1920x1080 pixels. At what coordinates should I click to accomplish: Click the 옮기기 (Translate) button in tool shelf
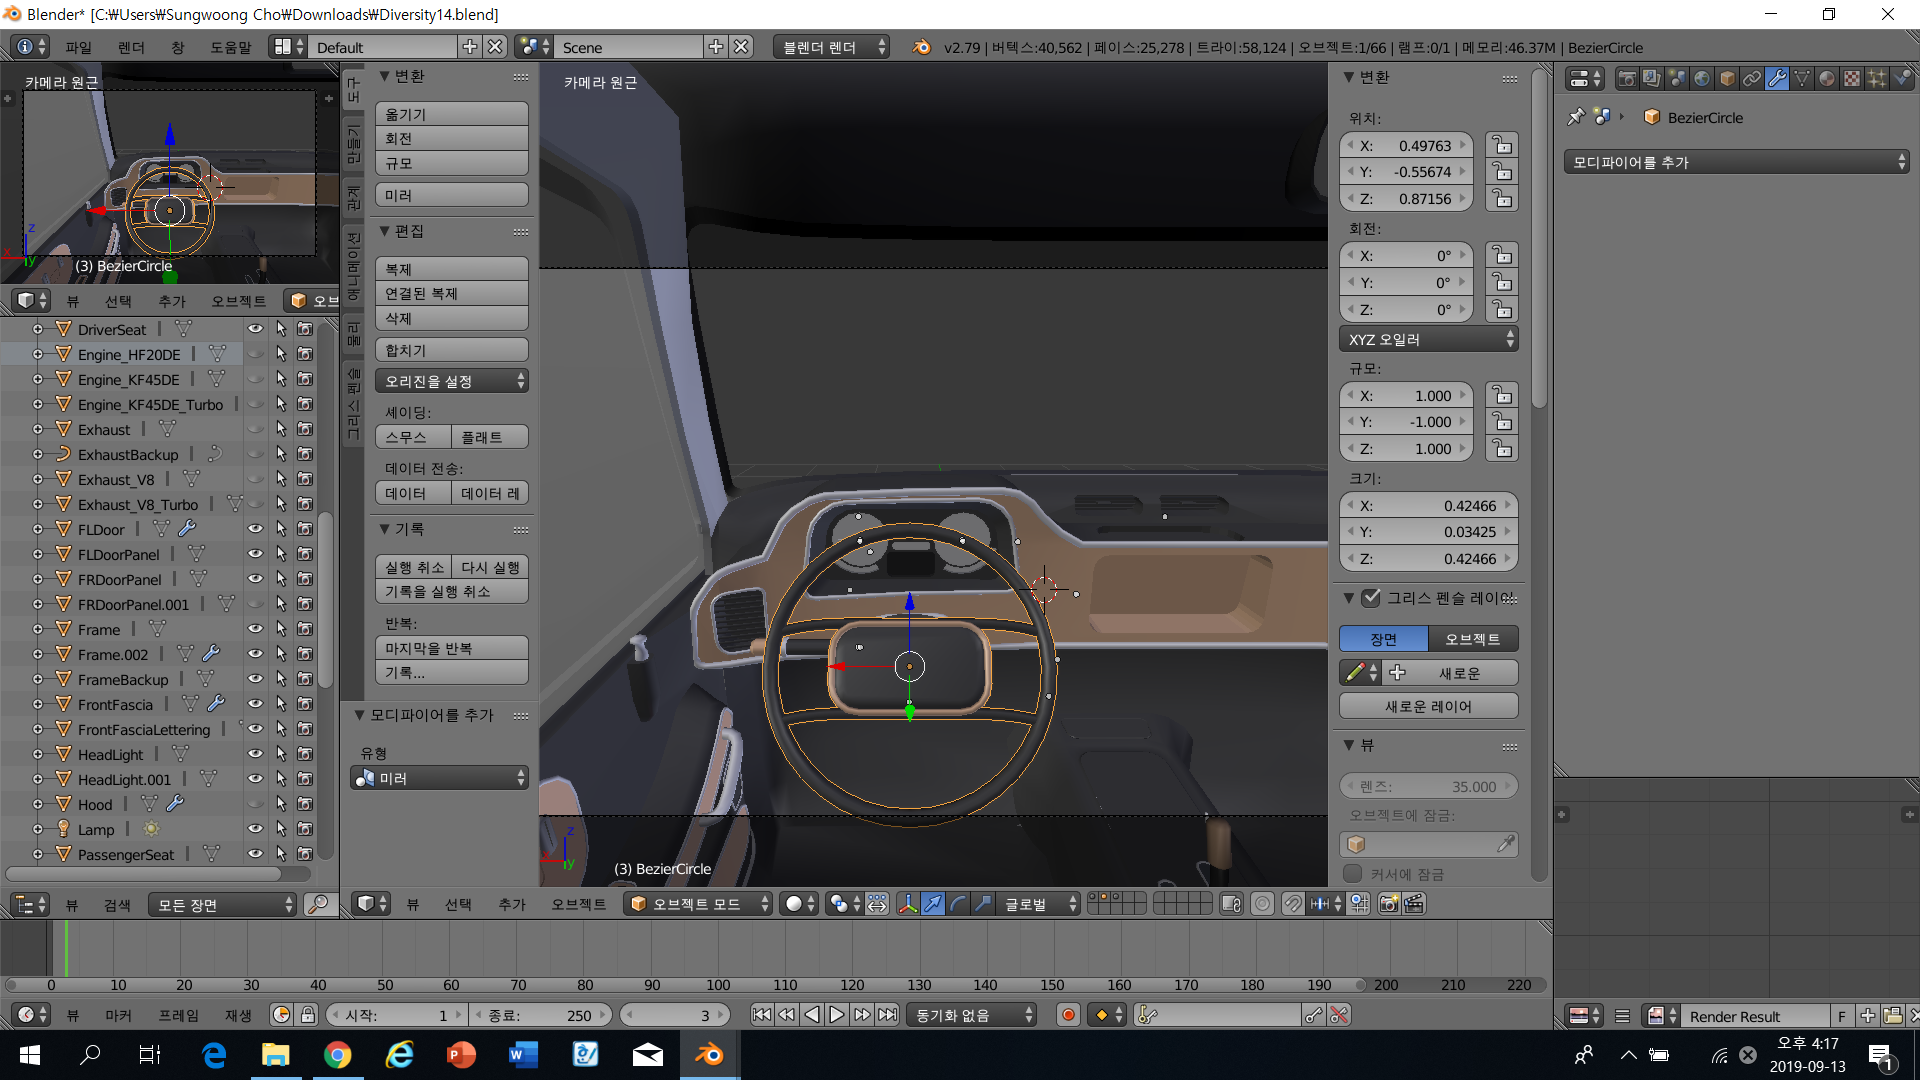452,114
